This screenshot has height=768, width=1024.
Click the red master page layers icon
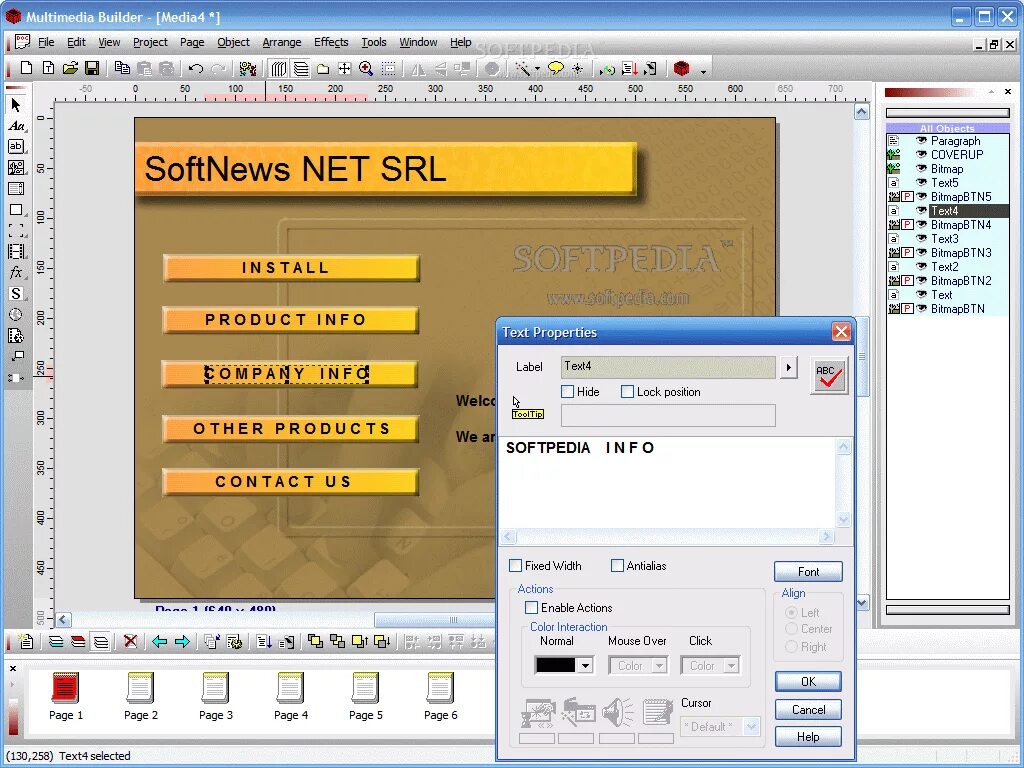pyautogui.click(x=78, y=641)
